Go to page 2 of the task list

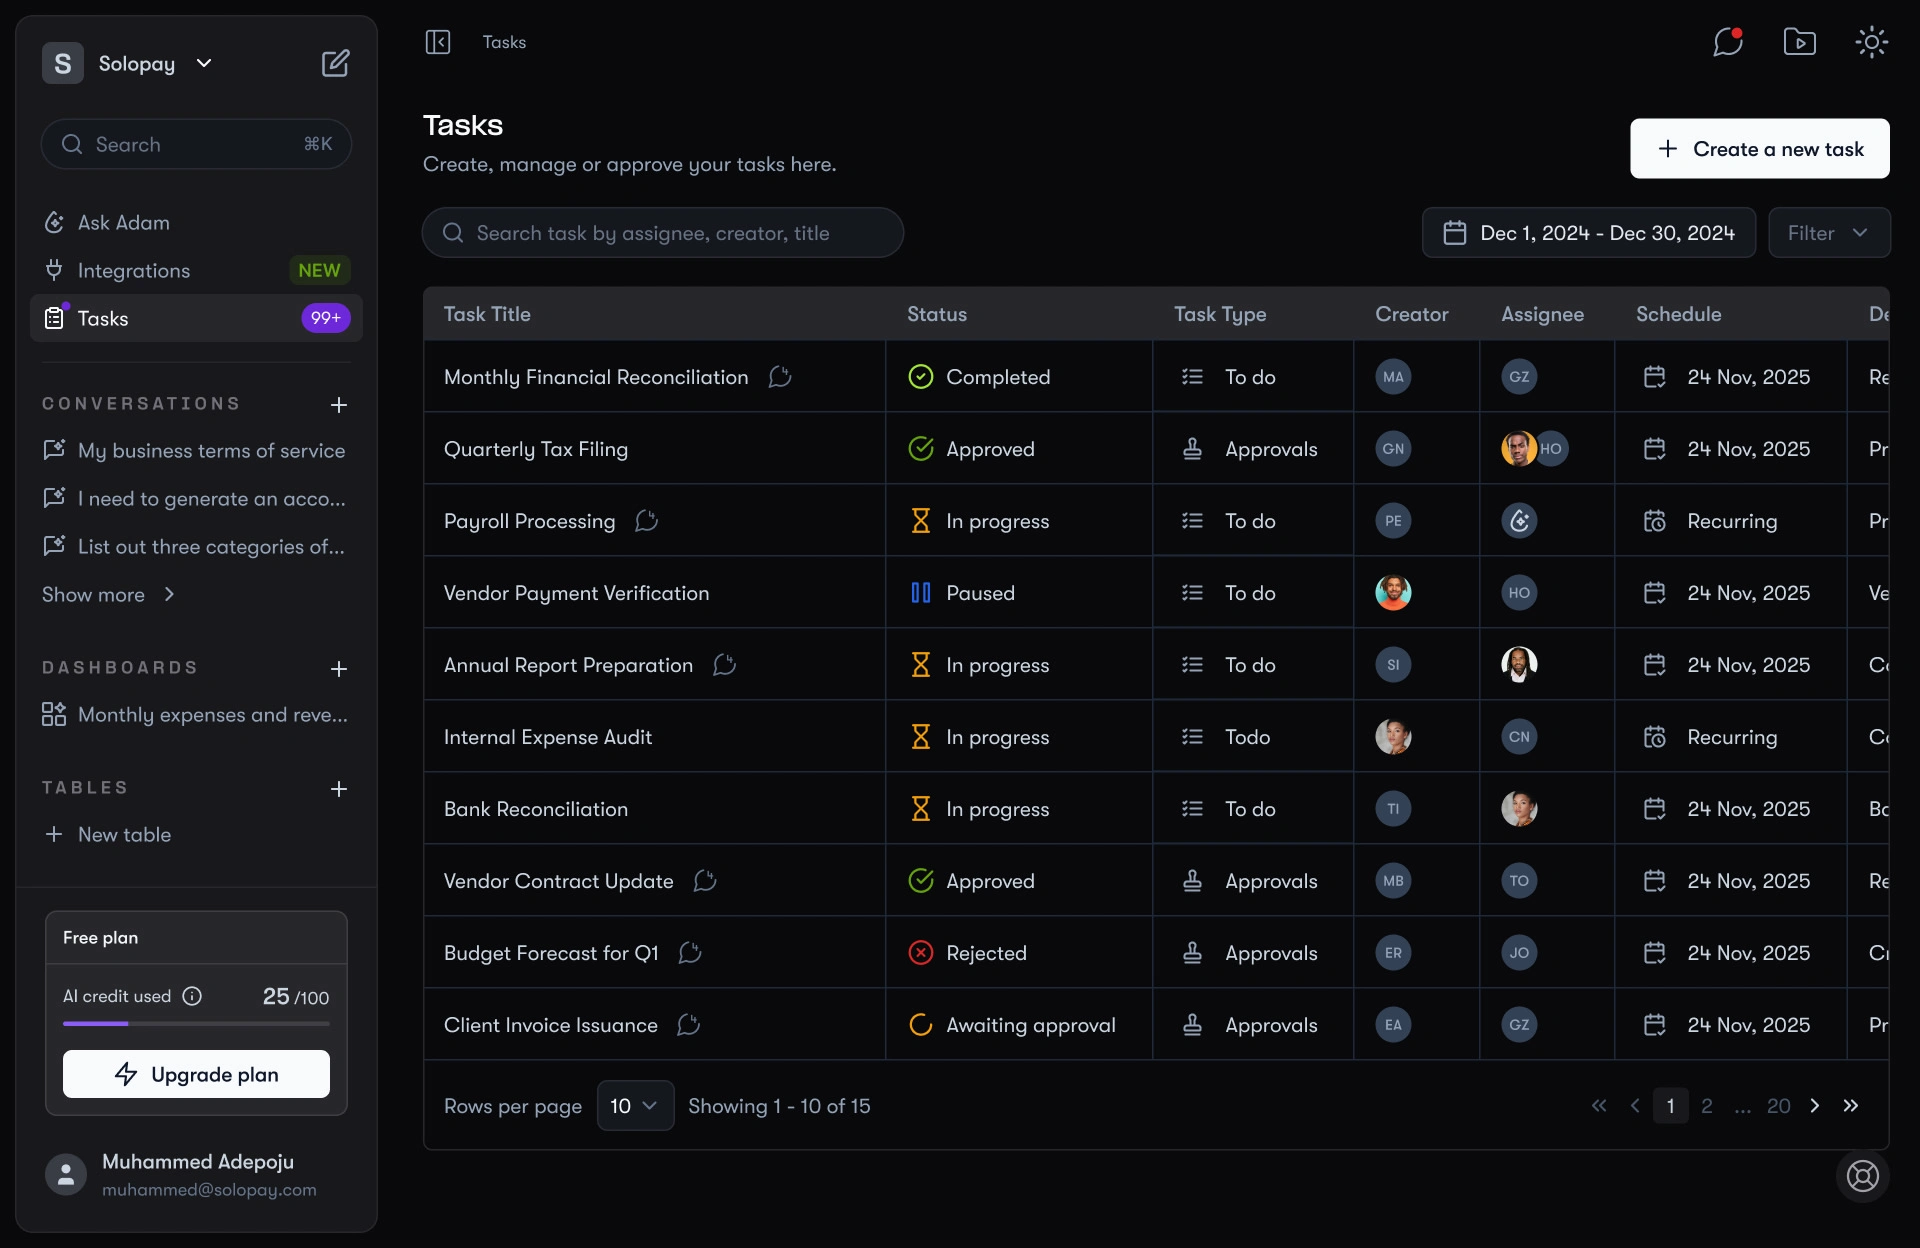tap(1707, 1106)
